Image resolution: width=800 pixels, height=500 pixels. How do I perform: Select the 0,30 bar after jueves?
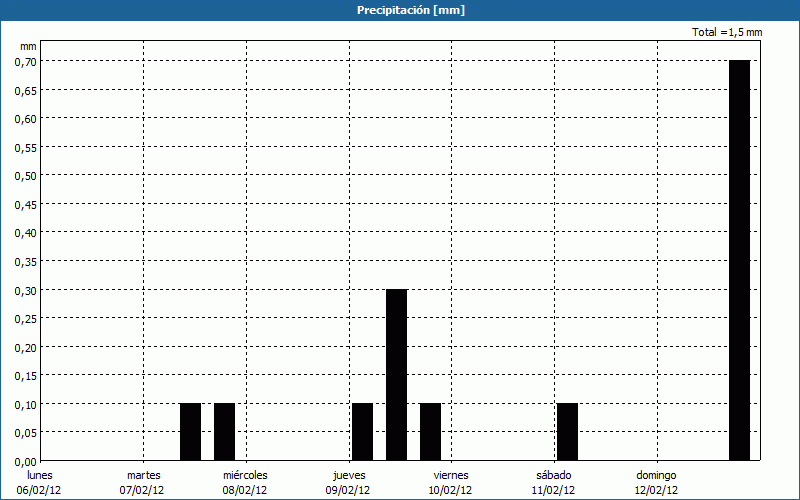click(396, 374)
